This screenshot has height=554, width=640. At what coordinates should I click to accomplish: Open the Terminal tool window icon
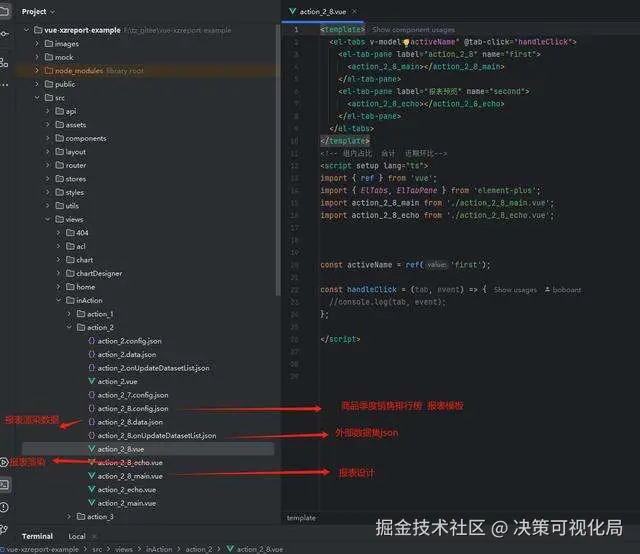pyautogui.click(x=4, y=485)
